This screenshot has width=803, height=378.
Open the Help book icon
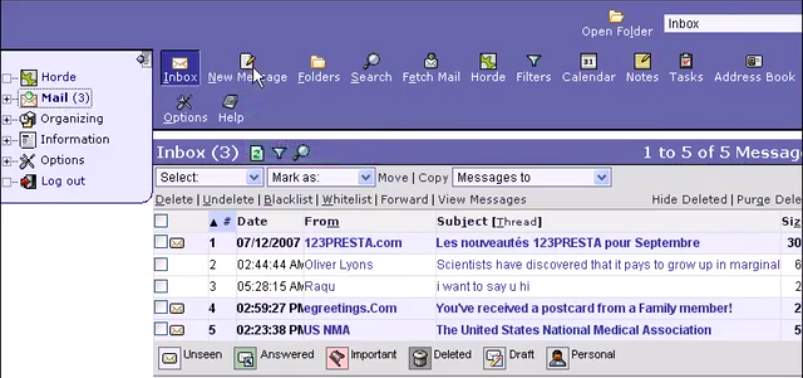pos(230,102)
